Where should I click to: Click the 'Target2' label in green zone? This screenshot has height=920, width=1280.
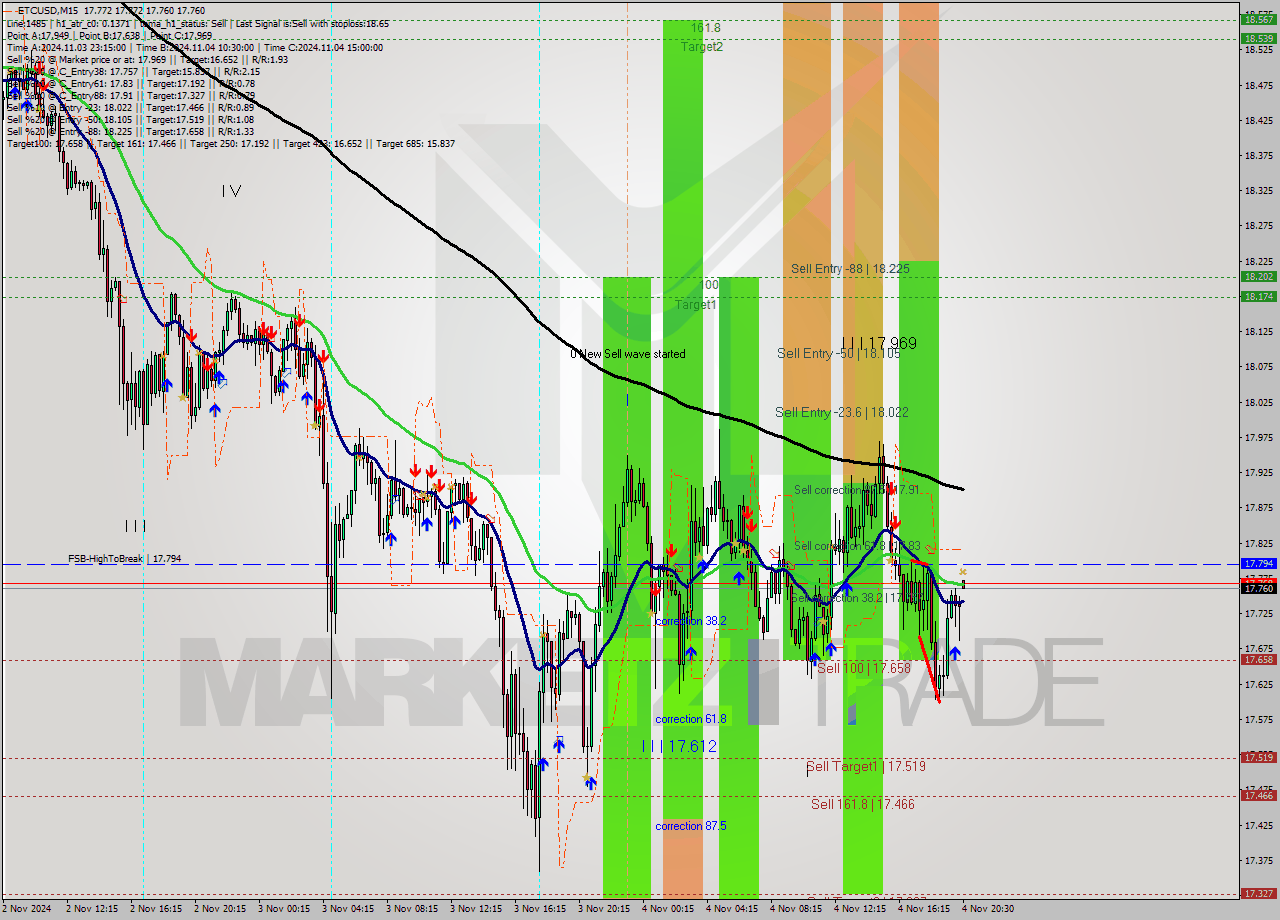tap(702, 46)
